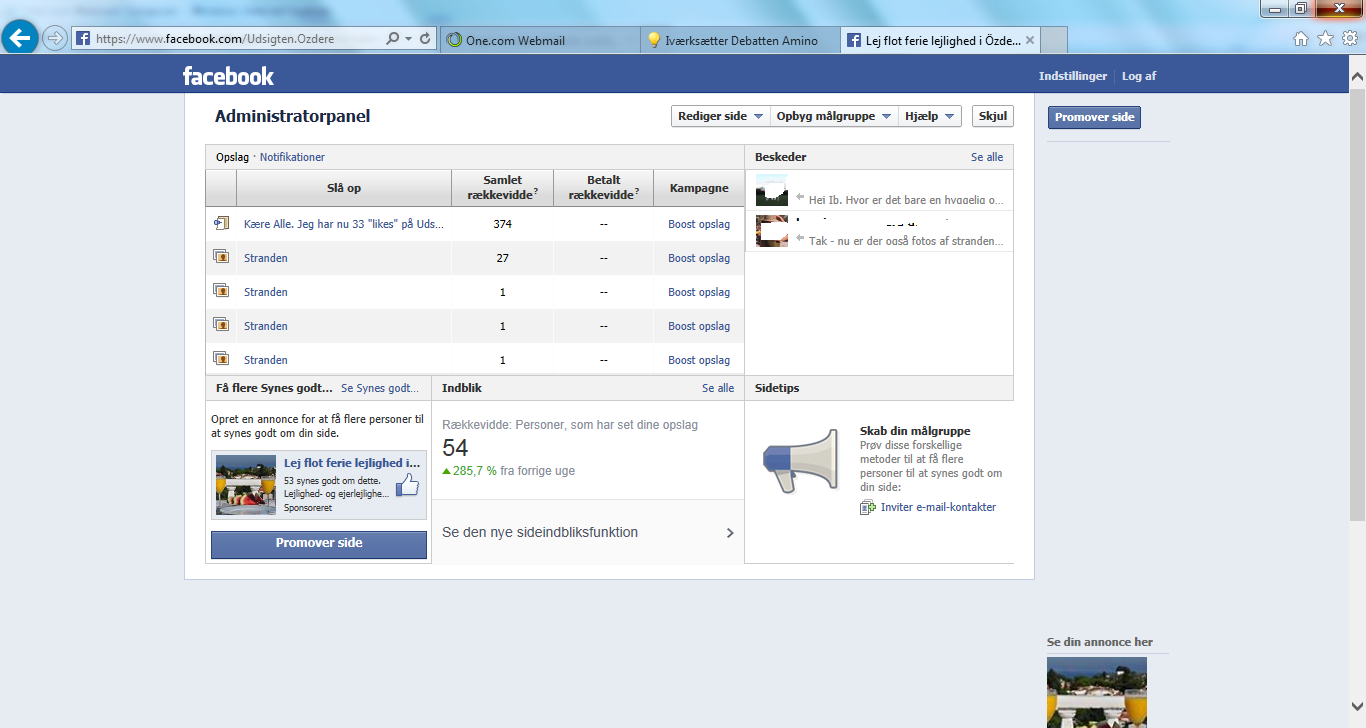Click the blue Promover side button at bottom left
The width and height of the screenshot is (1366, 728).
[x=319, y=543]
